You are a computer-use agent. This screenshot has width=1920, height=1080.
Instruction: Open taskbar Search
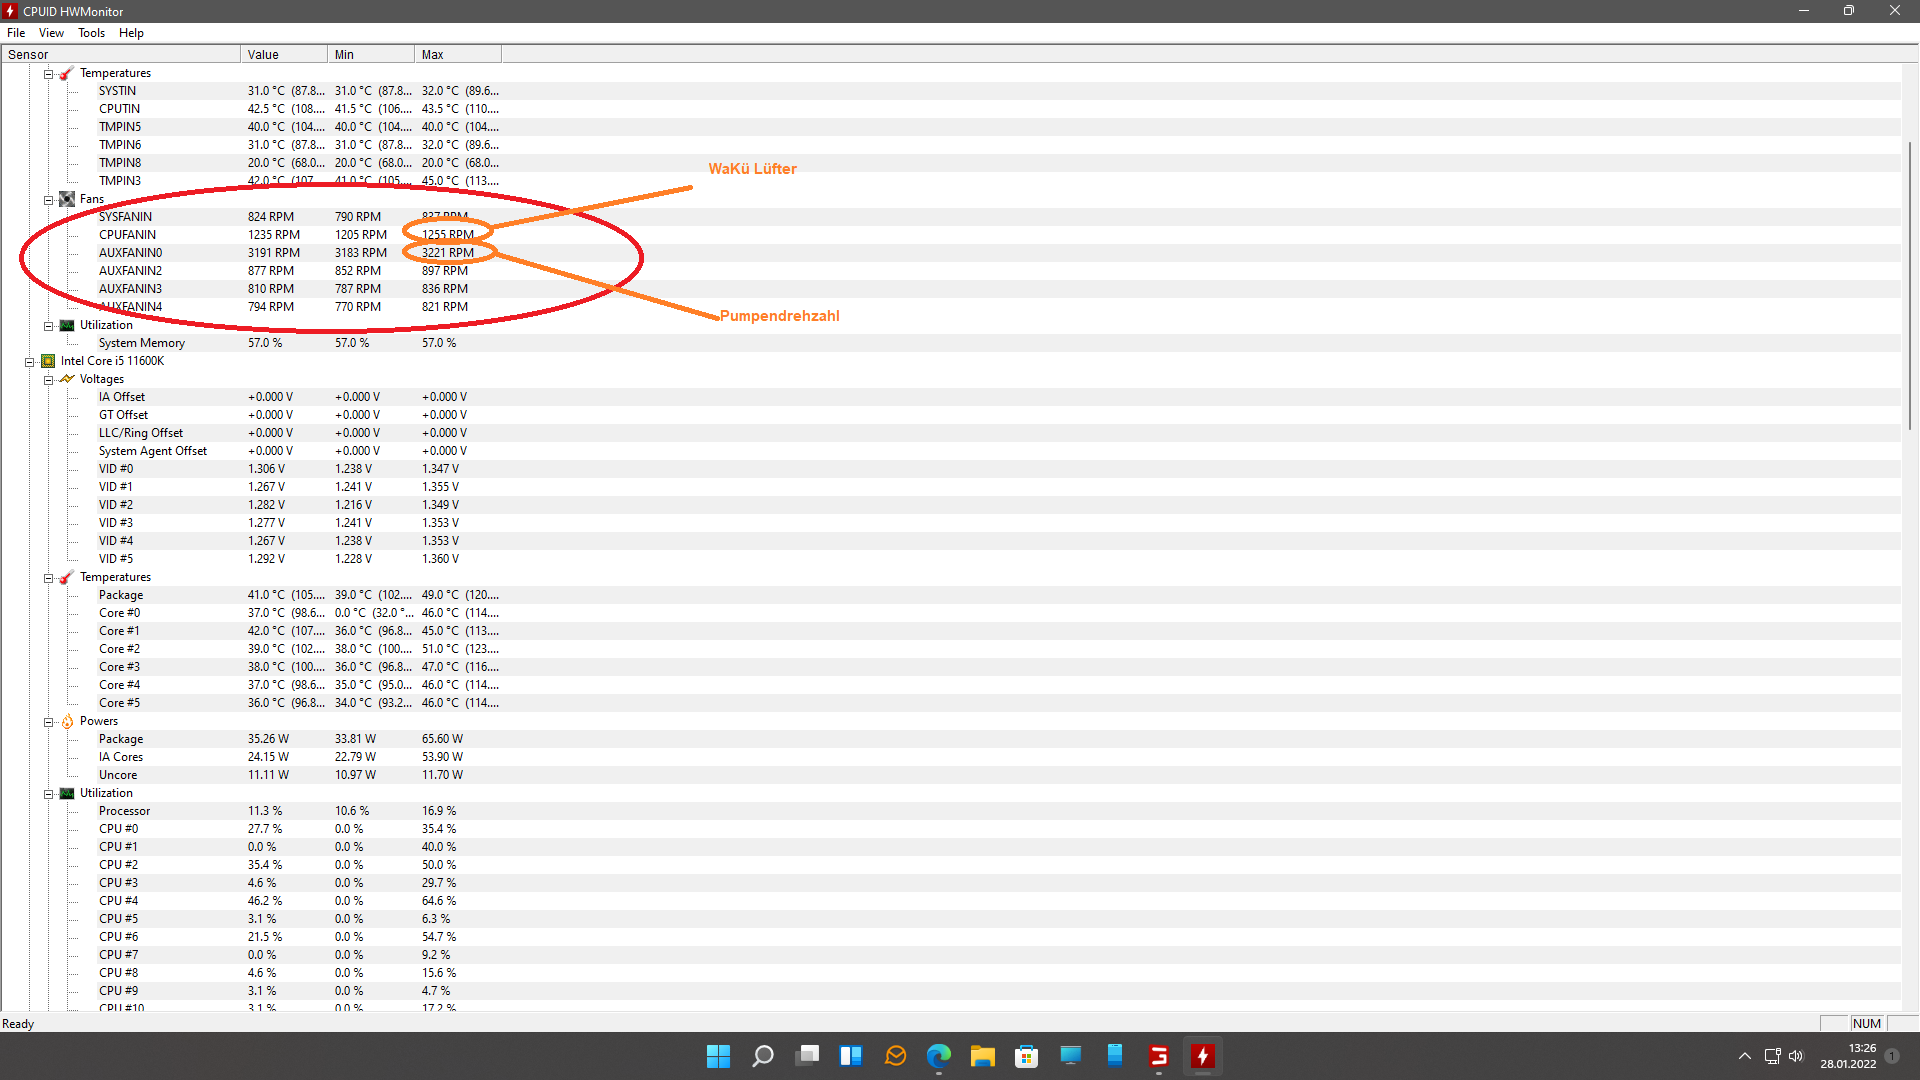click(763, 1056)
